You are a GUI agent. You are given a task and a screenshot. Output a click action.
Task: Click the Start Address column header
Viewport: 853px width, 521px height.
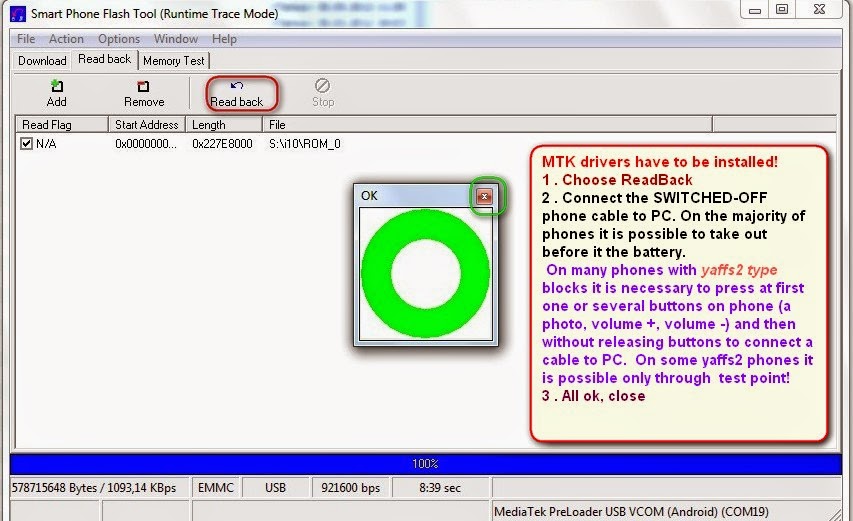point(147,125)
